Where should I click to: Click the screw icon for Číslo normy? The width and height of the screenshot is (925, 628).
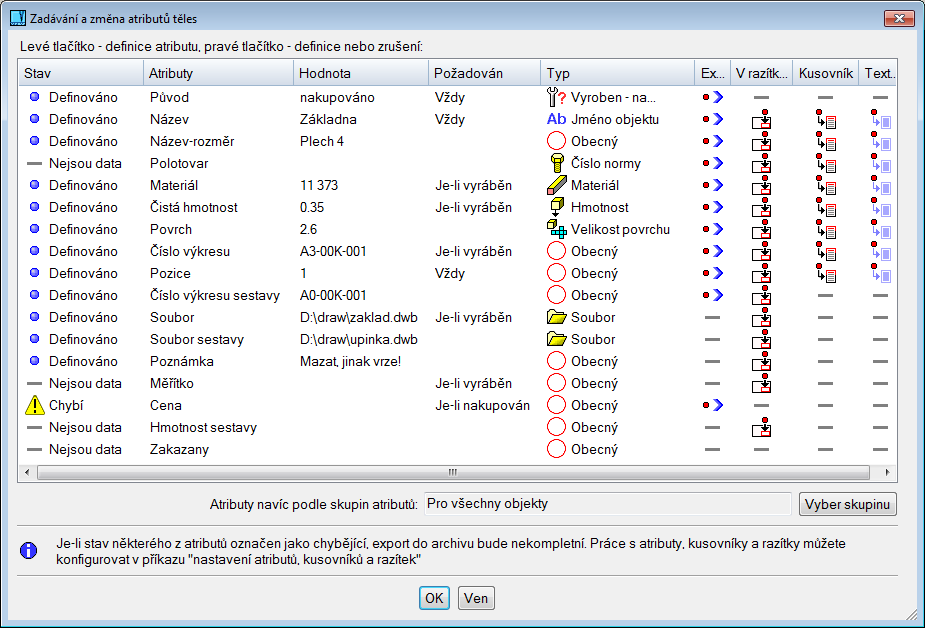tap(556, 163)
